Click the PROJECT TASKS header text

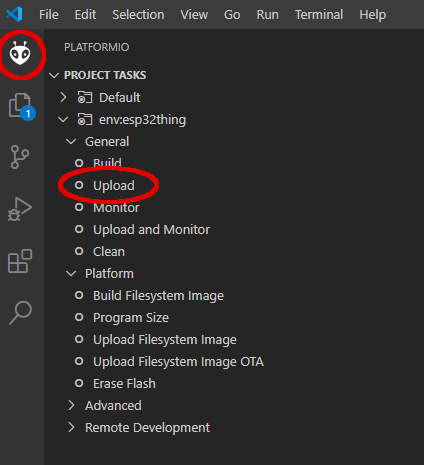pyautogui.click(x=105, y=75)
